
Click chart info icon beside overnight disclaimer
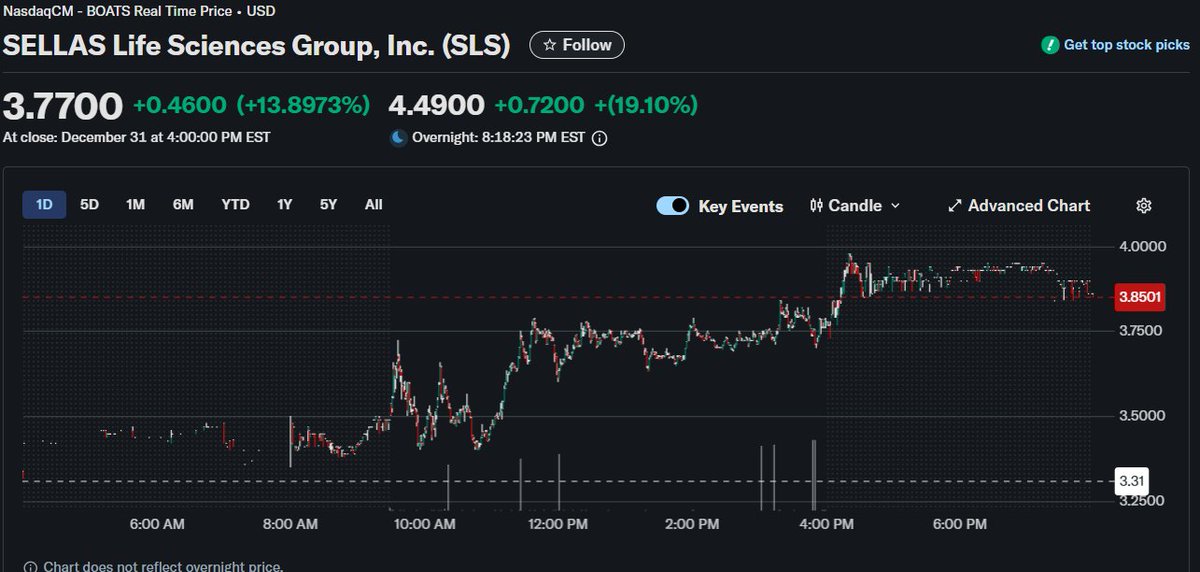pos(30,566)
